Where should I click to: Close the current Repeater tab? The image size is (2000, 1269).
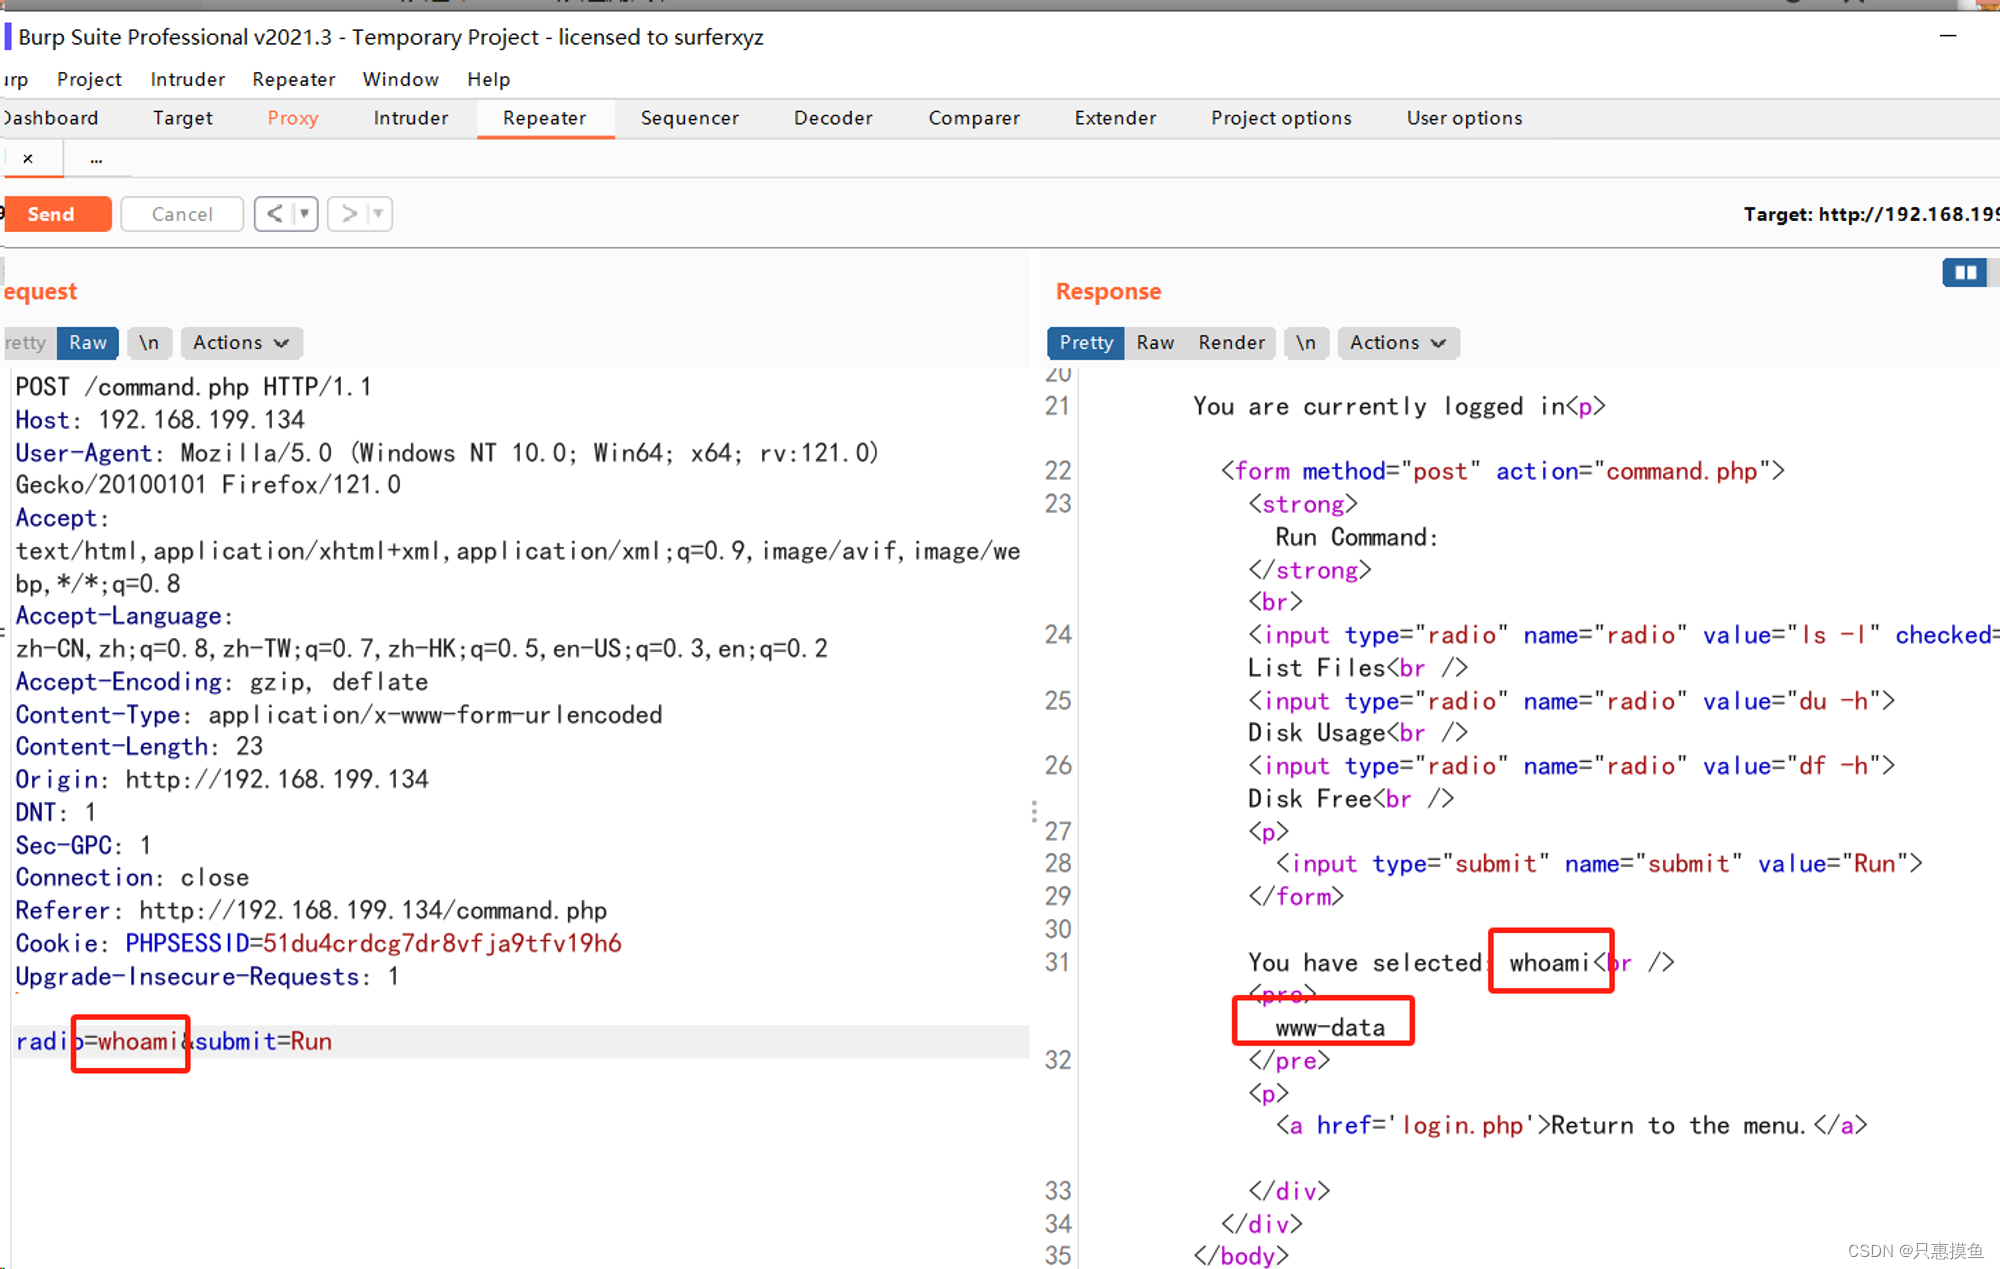coord(28,158)
